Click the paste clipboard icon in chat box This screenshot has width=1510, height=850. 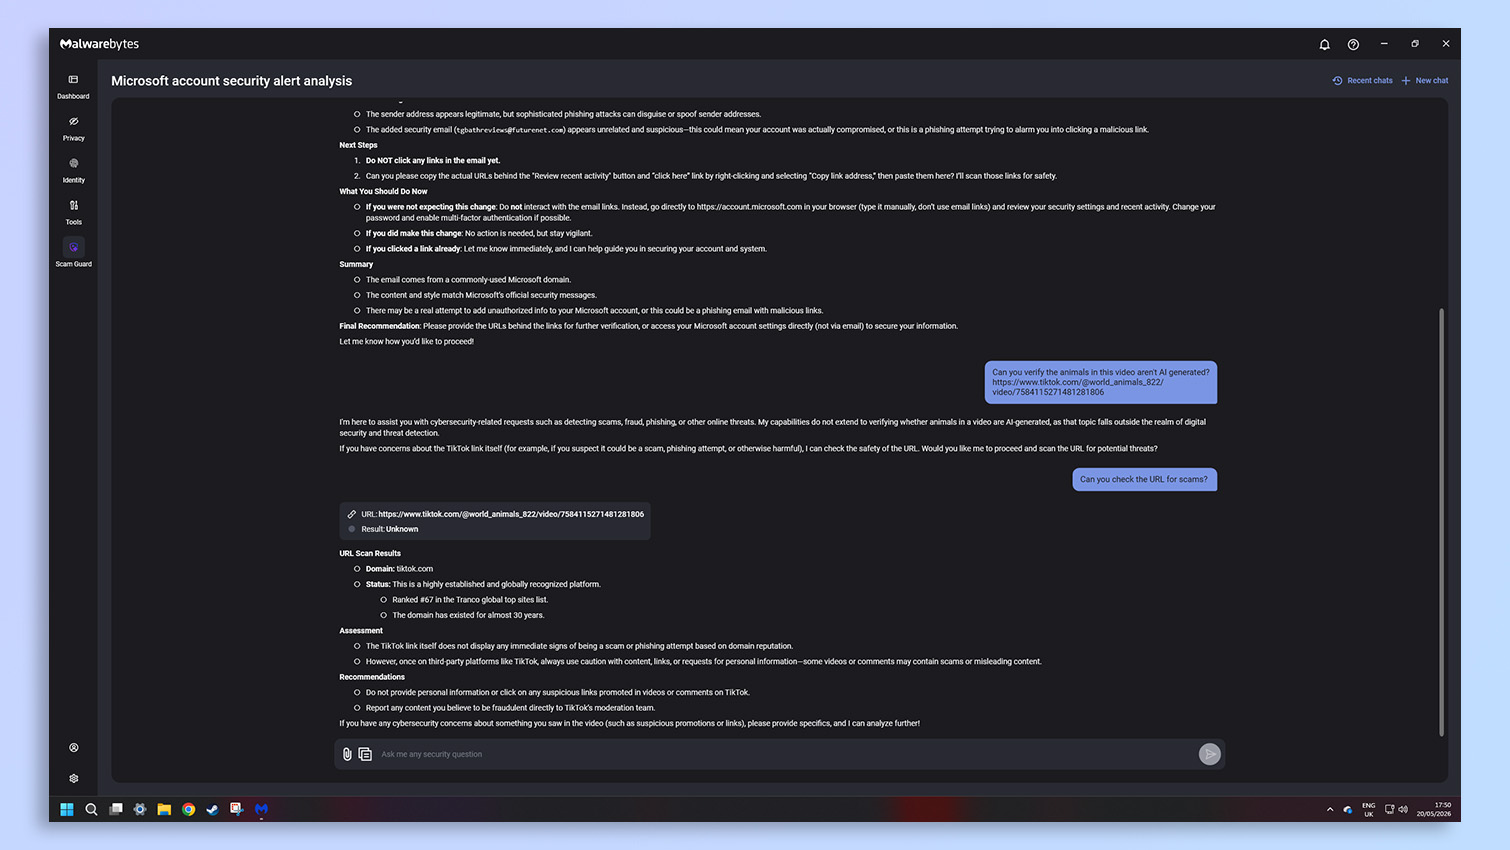click(x=365, y=754)
